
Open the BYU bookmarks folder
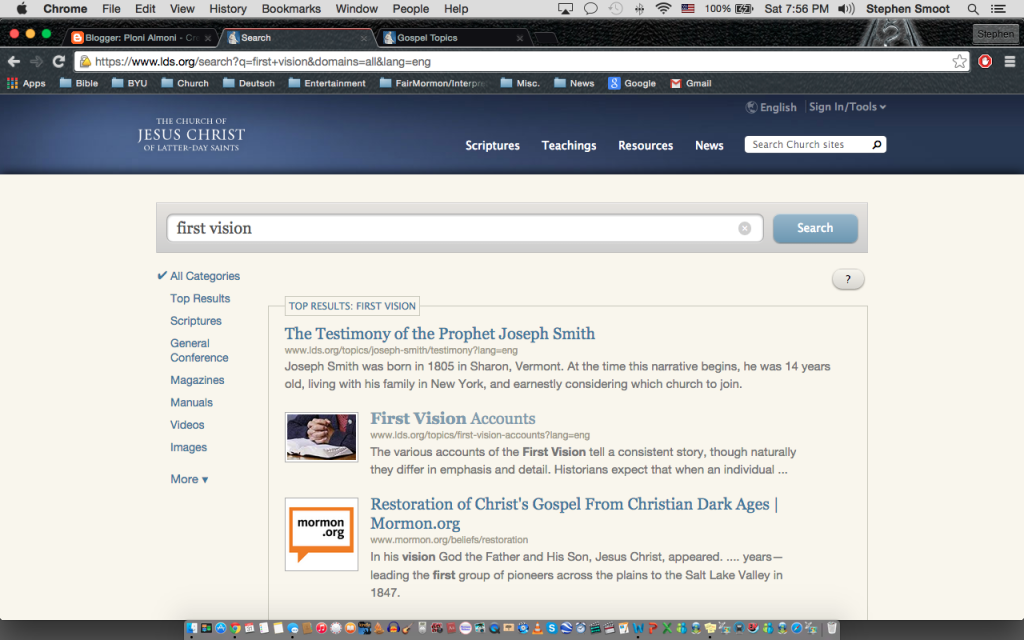[129, 83]
